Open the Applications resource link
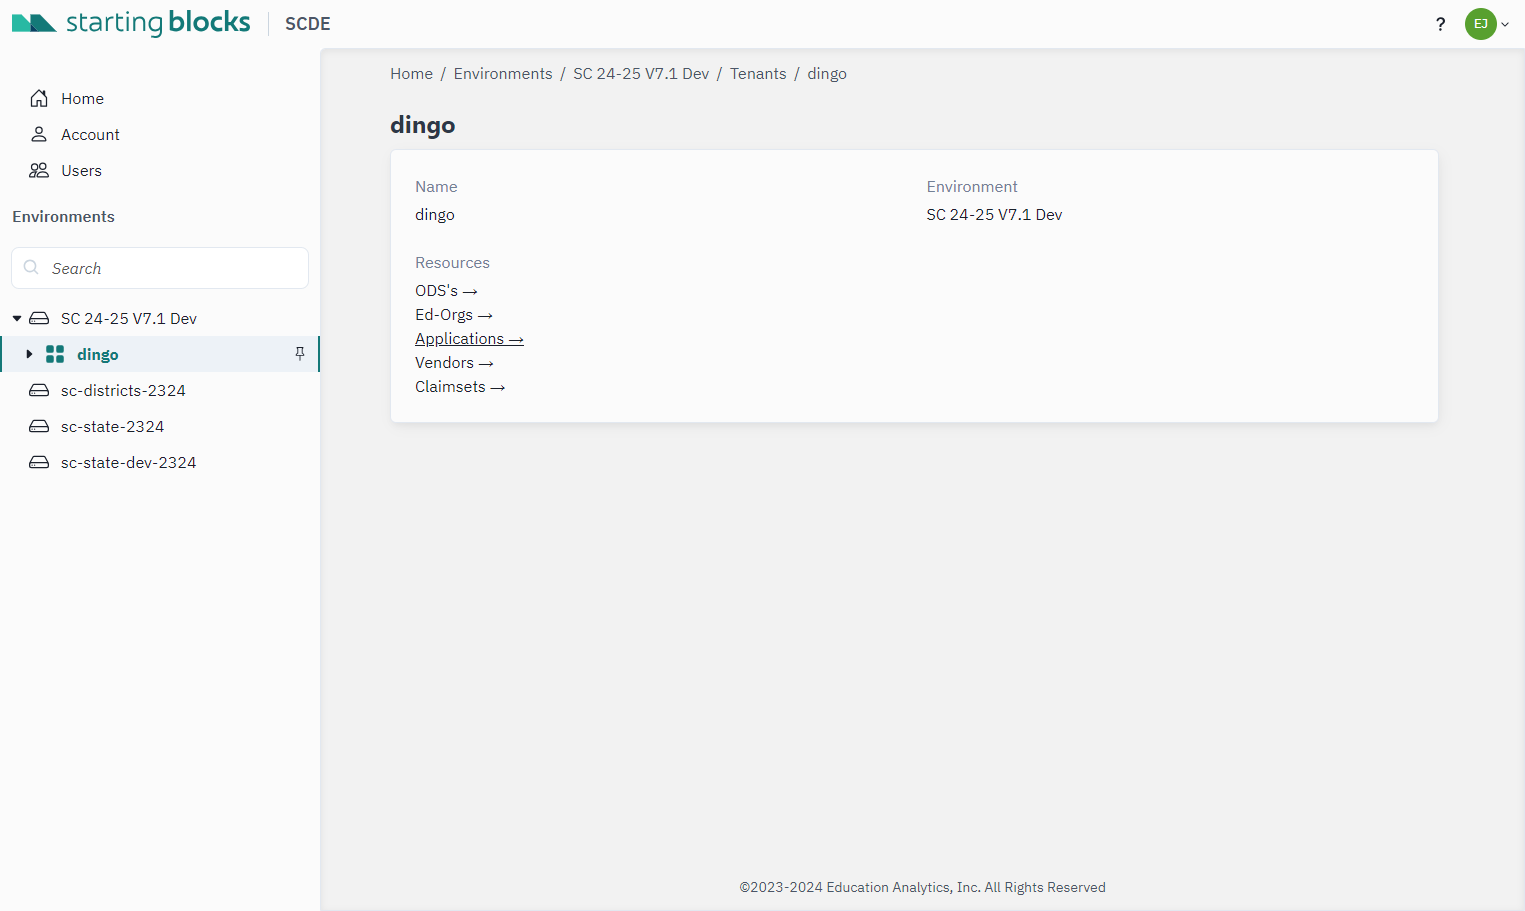 pos(469,338)
